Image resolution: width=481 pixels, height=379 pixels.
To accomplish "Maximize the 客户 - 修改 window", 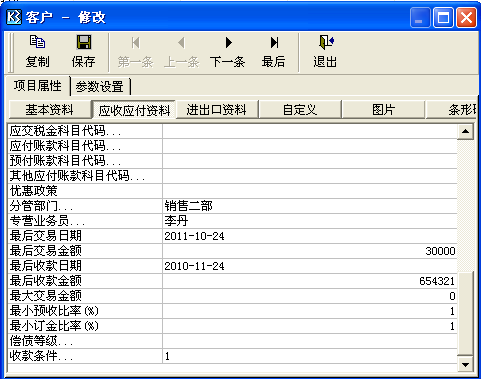I will tap(443, 18).
